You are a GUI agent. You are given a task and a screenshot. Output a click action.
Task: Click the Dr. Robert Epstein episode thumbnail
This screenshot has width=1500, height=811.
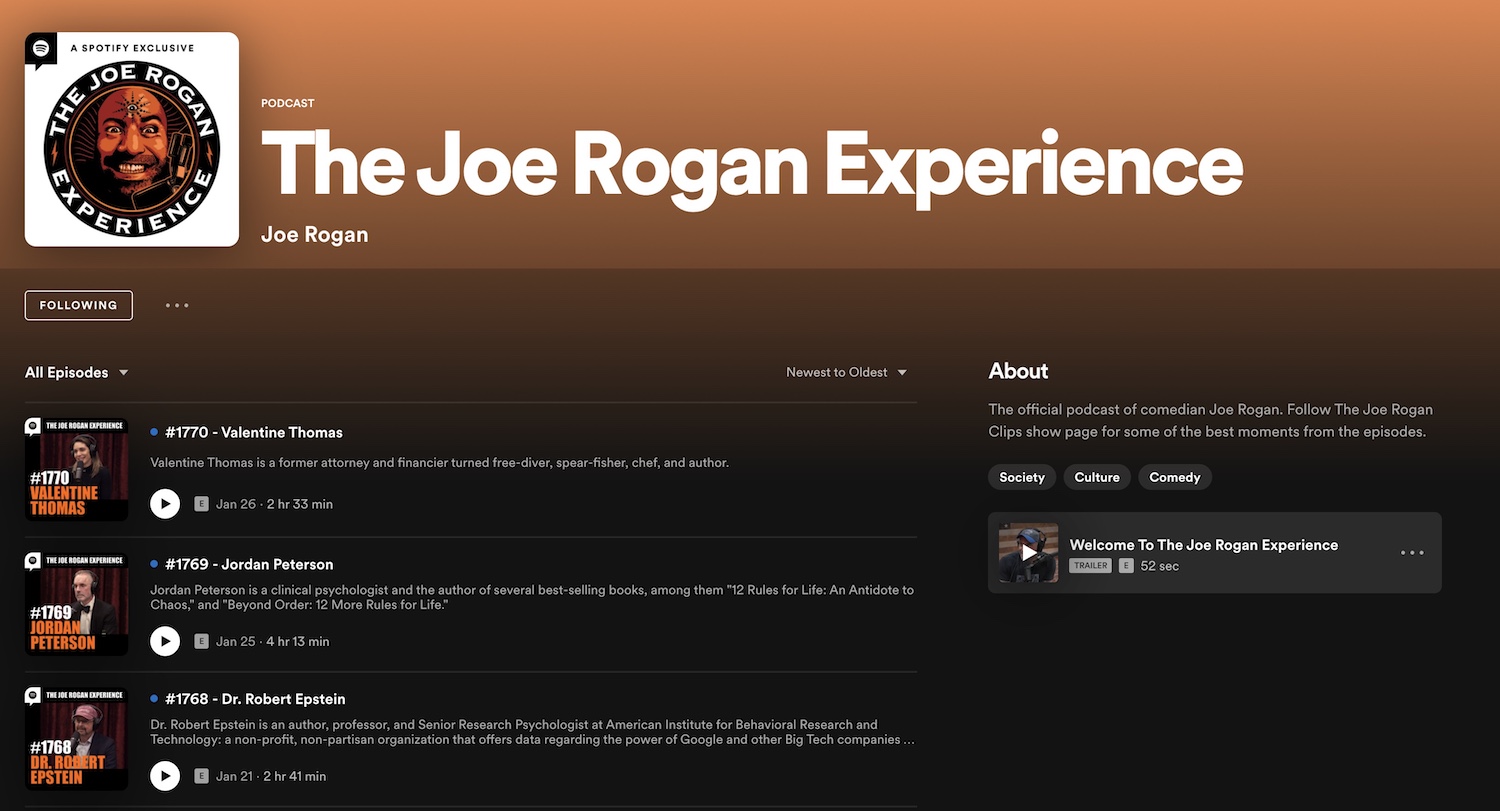coord(76,739)
